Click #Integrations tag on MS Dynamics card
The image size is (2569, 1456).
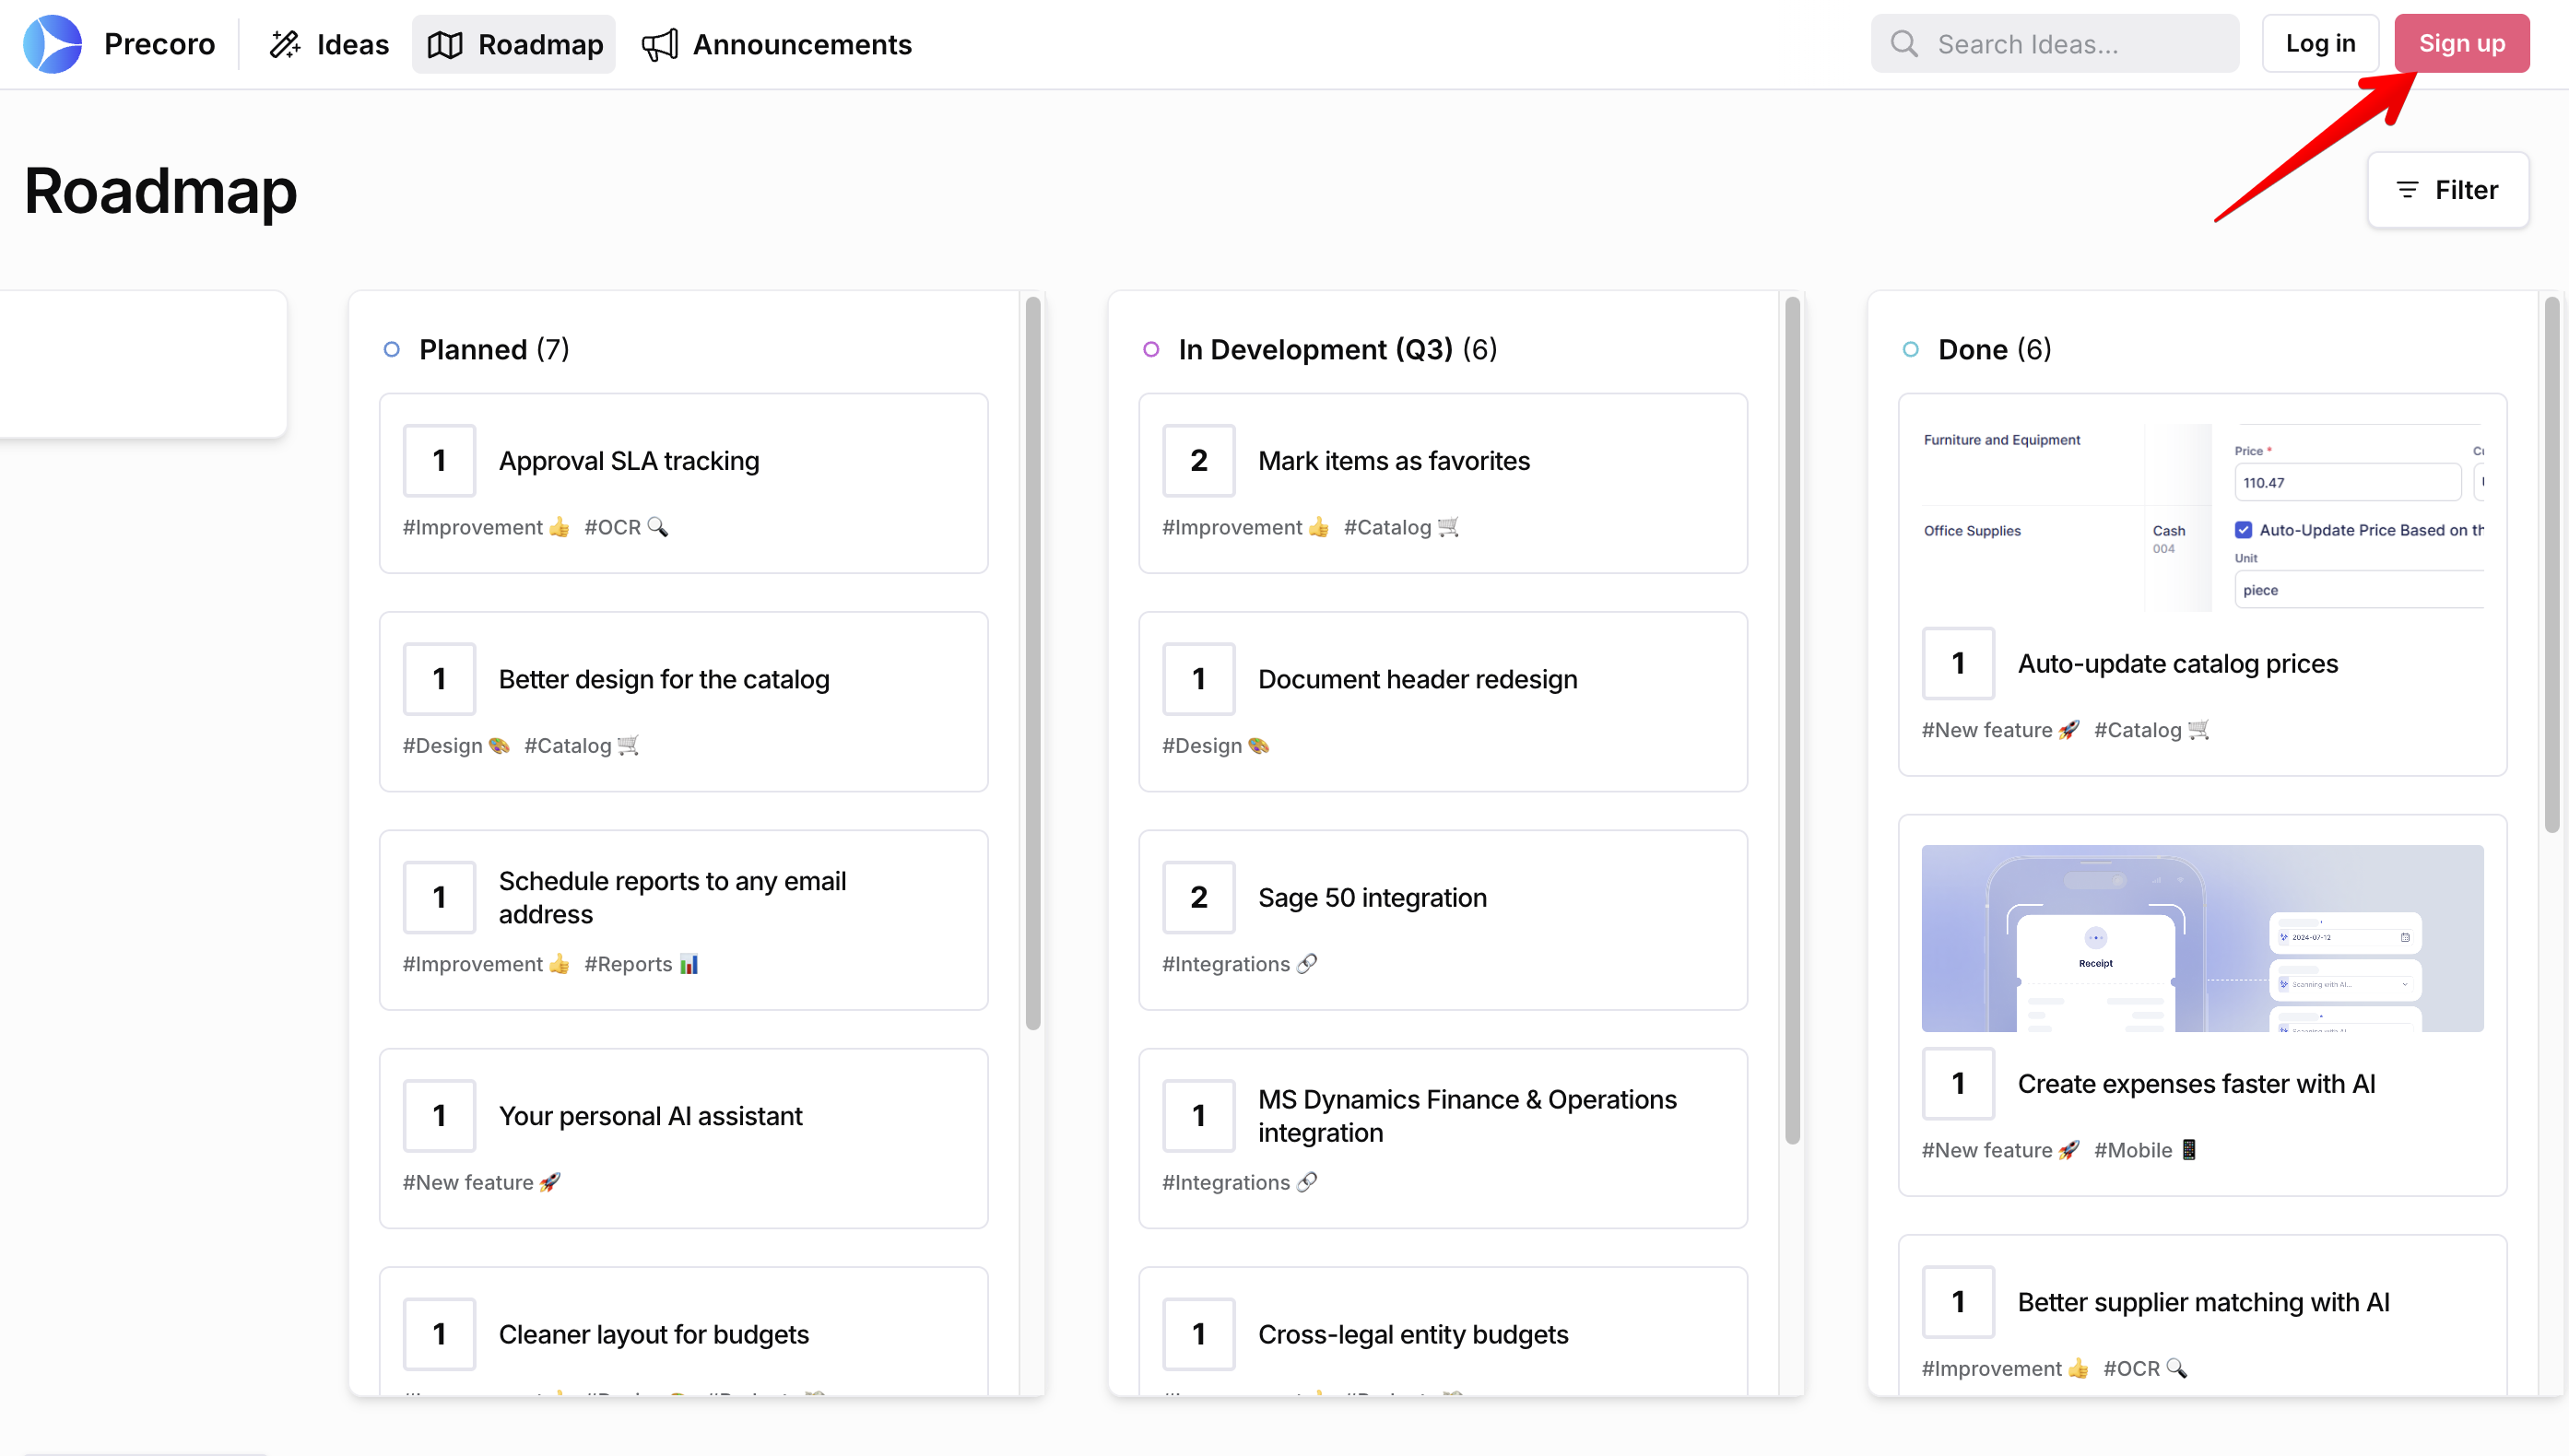click(x=1239, y=1183)
